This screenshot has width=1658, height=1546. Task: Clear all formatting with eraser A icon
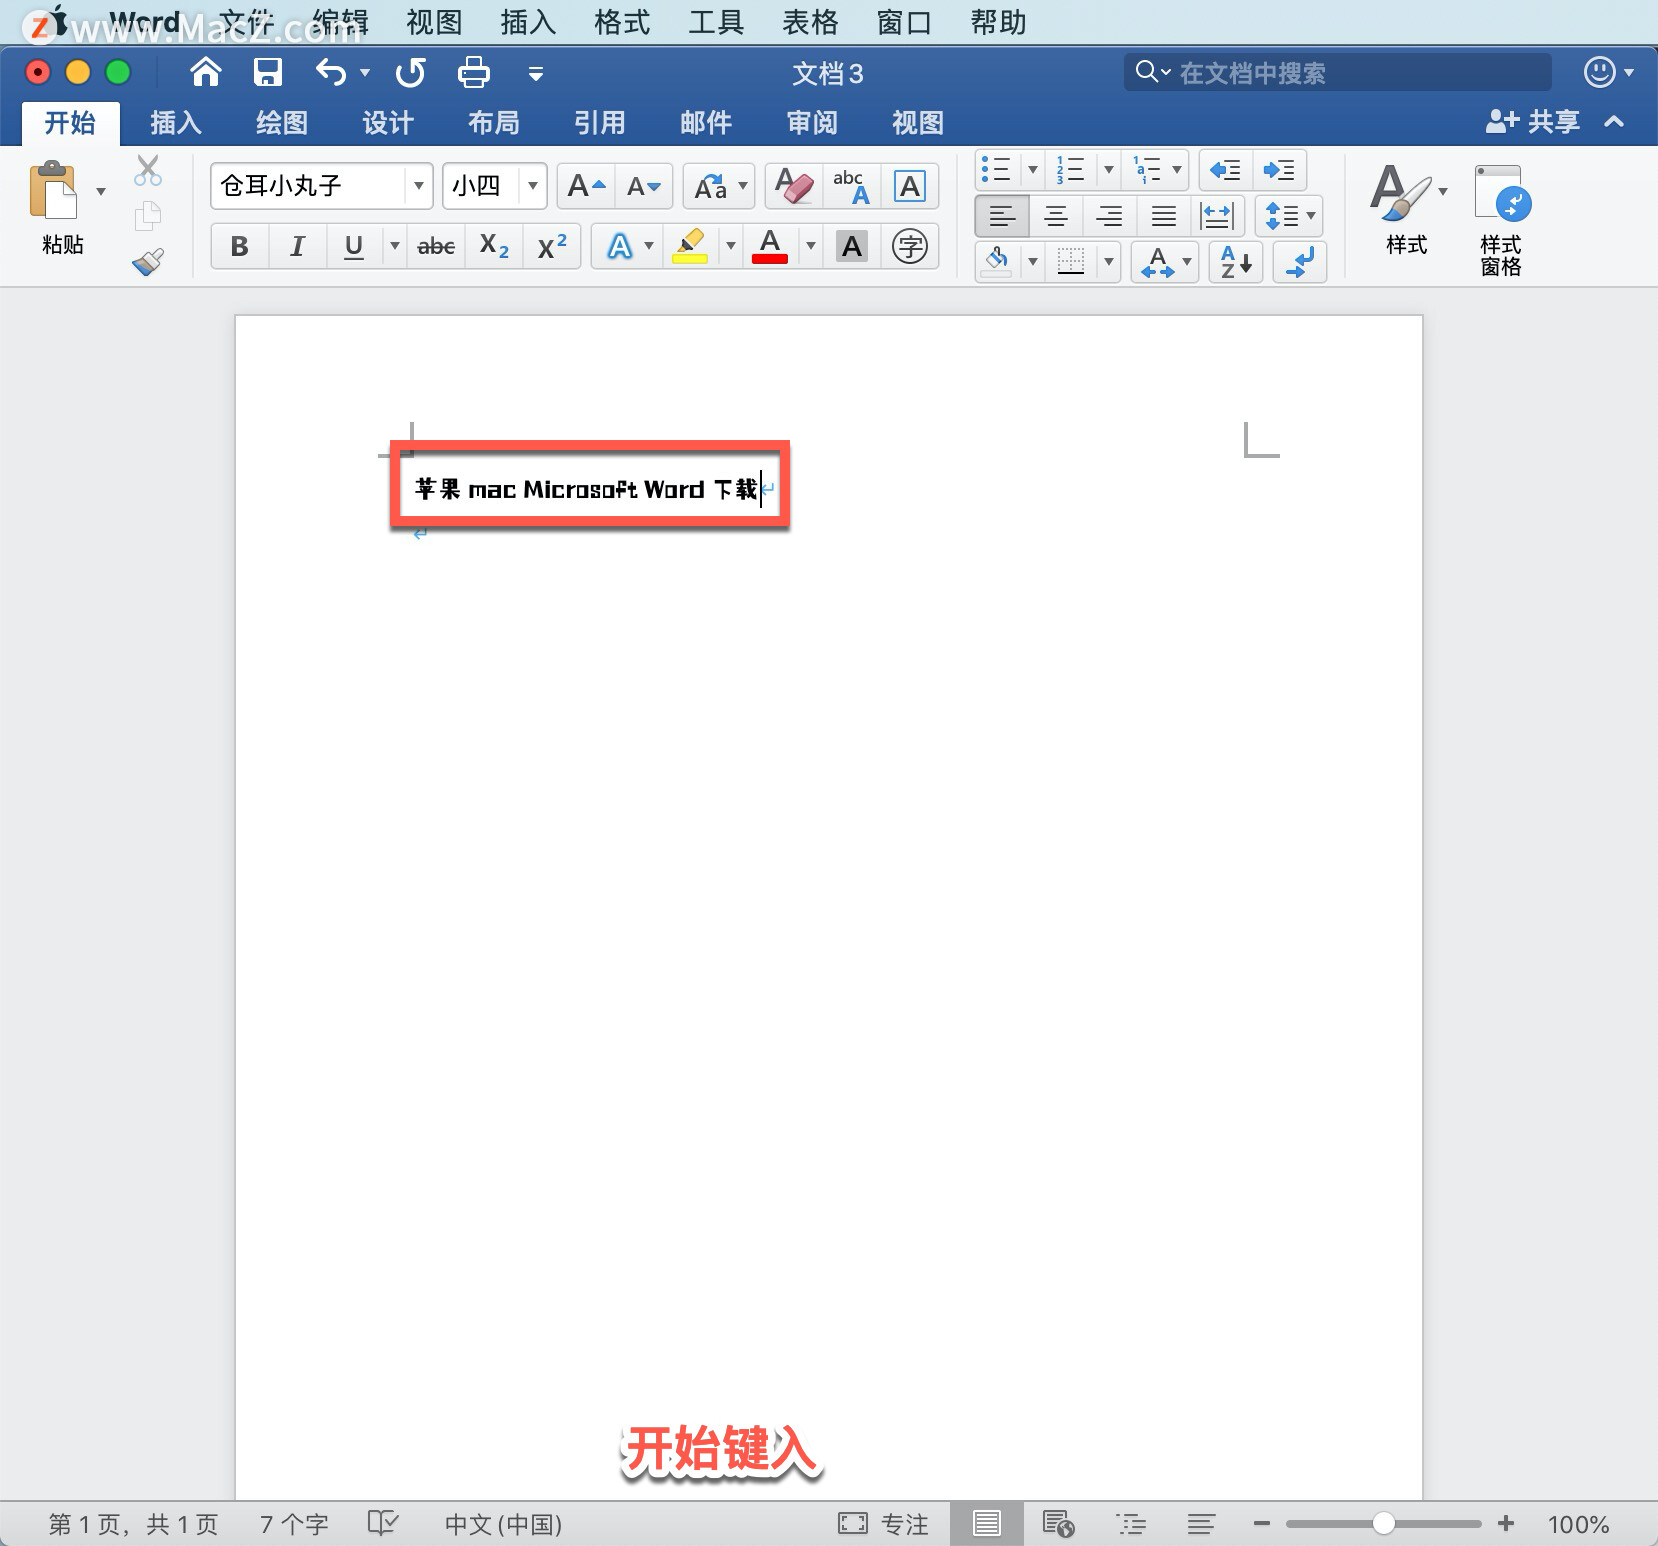(794, 186)
